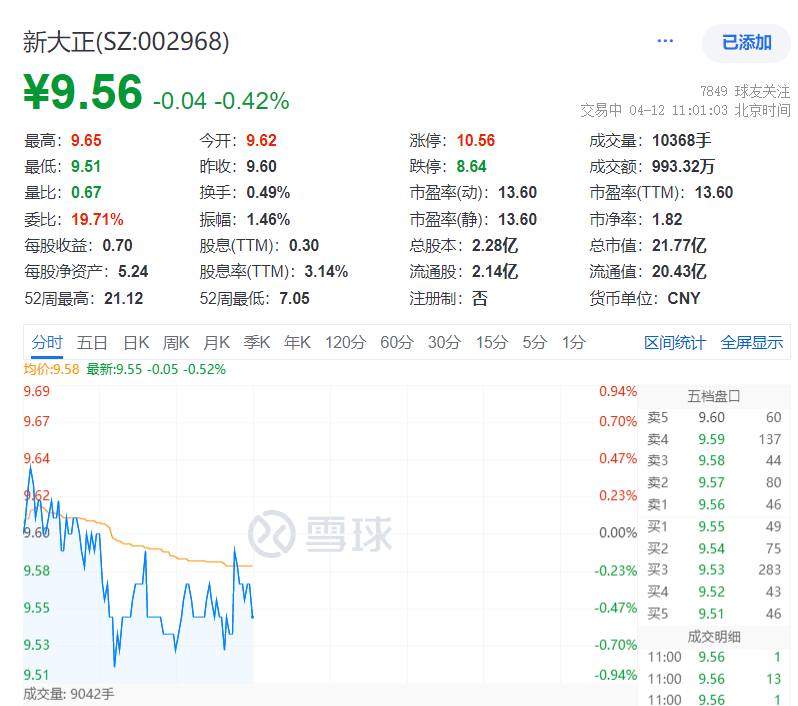Click the 均价:9.58 label above chart
The height and width of the screenshot is (706, 798).
coord(51,370)
